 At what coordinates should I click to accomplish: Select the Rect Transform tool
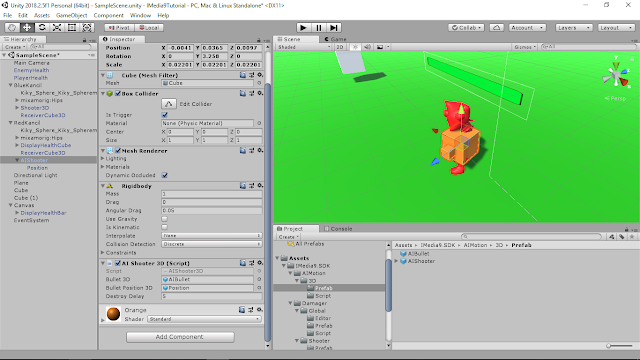(72, 27)
